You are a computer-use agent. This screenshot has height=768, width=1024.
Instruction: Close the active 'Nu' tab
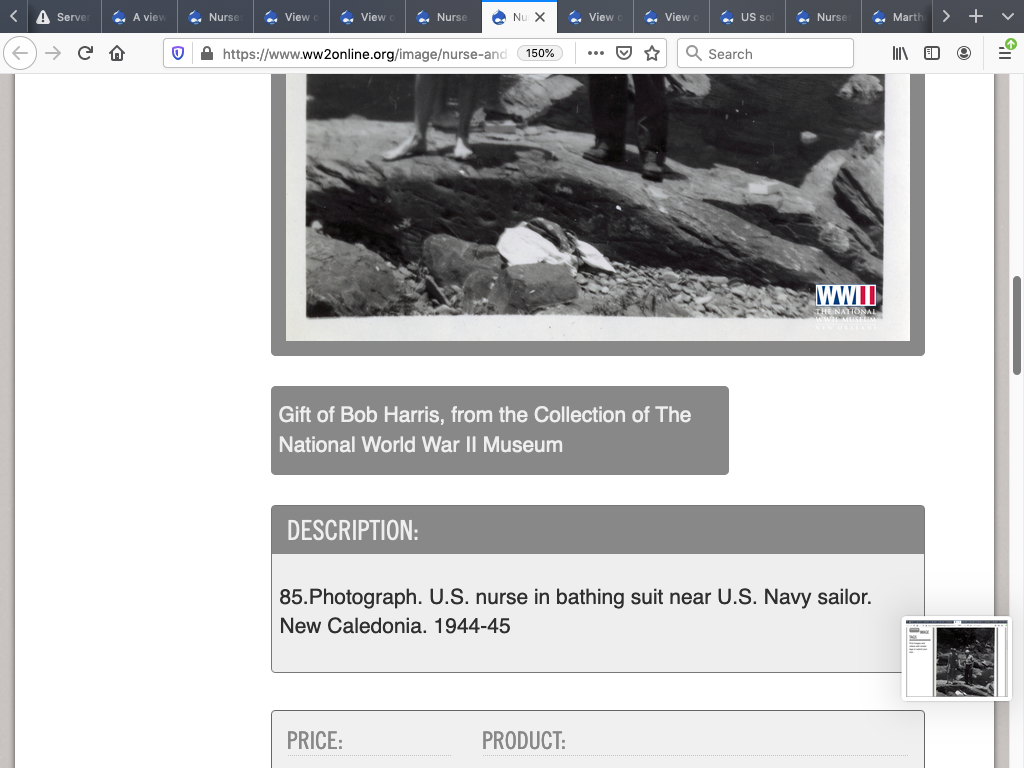(x=540, y=17)
